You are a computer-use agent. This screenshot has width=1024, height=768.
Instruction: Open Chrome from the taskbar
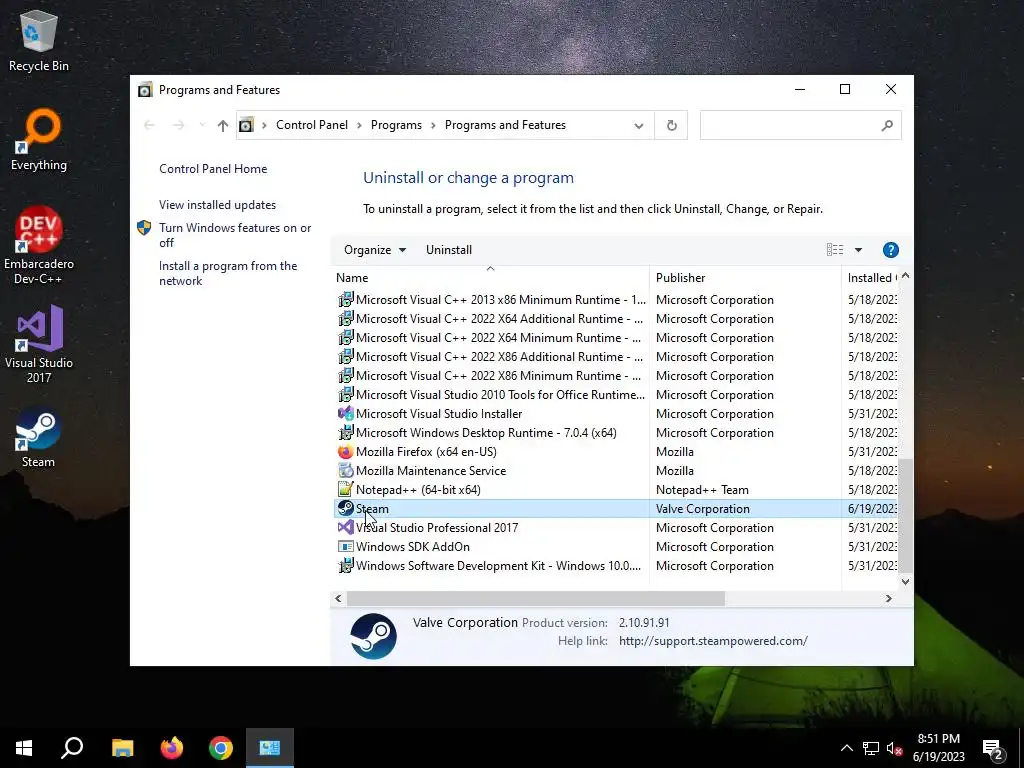point(221,748)
